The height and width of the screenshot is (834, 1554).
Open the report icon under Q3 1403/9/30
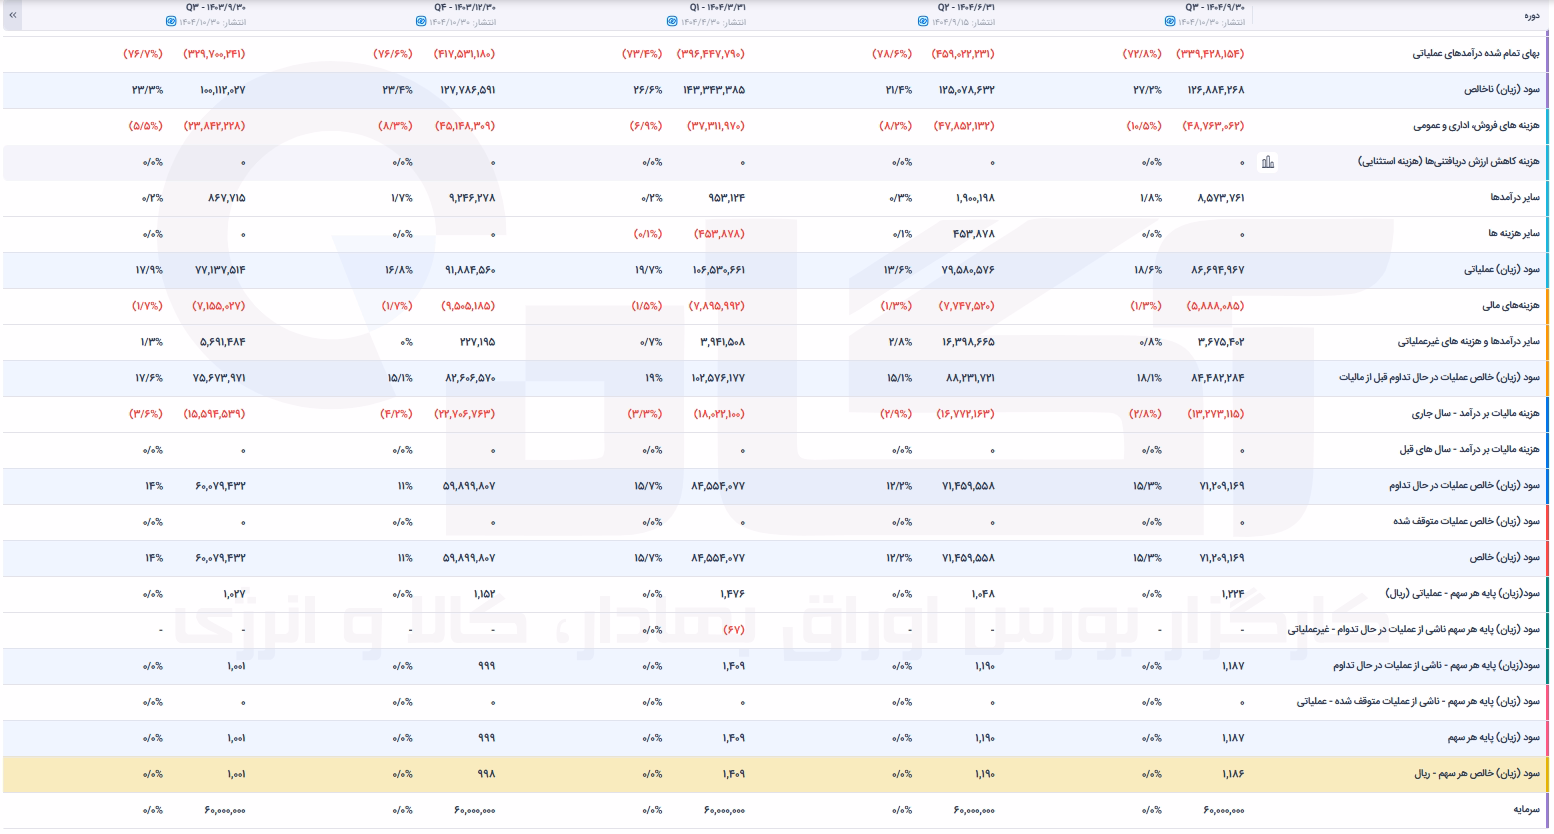coord(171,21)
